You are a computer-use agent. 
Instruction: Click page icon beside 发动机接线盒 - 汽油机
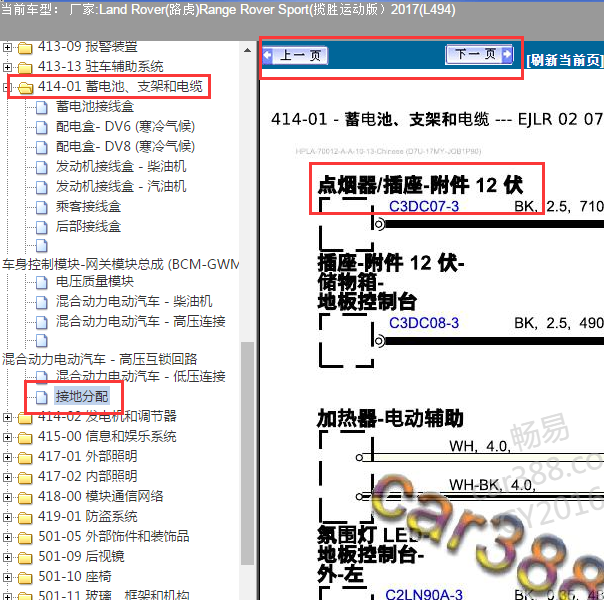pyautogui.click(x=42, y=188)
